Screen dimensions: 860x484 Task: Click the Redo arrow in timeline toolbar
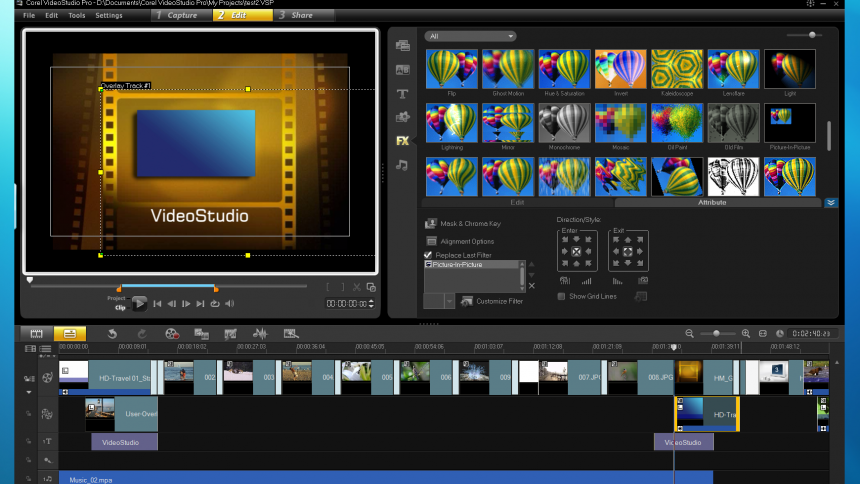coord(142,334)
